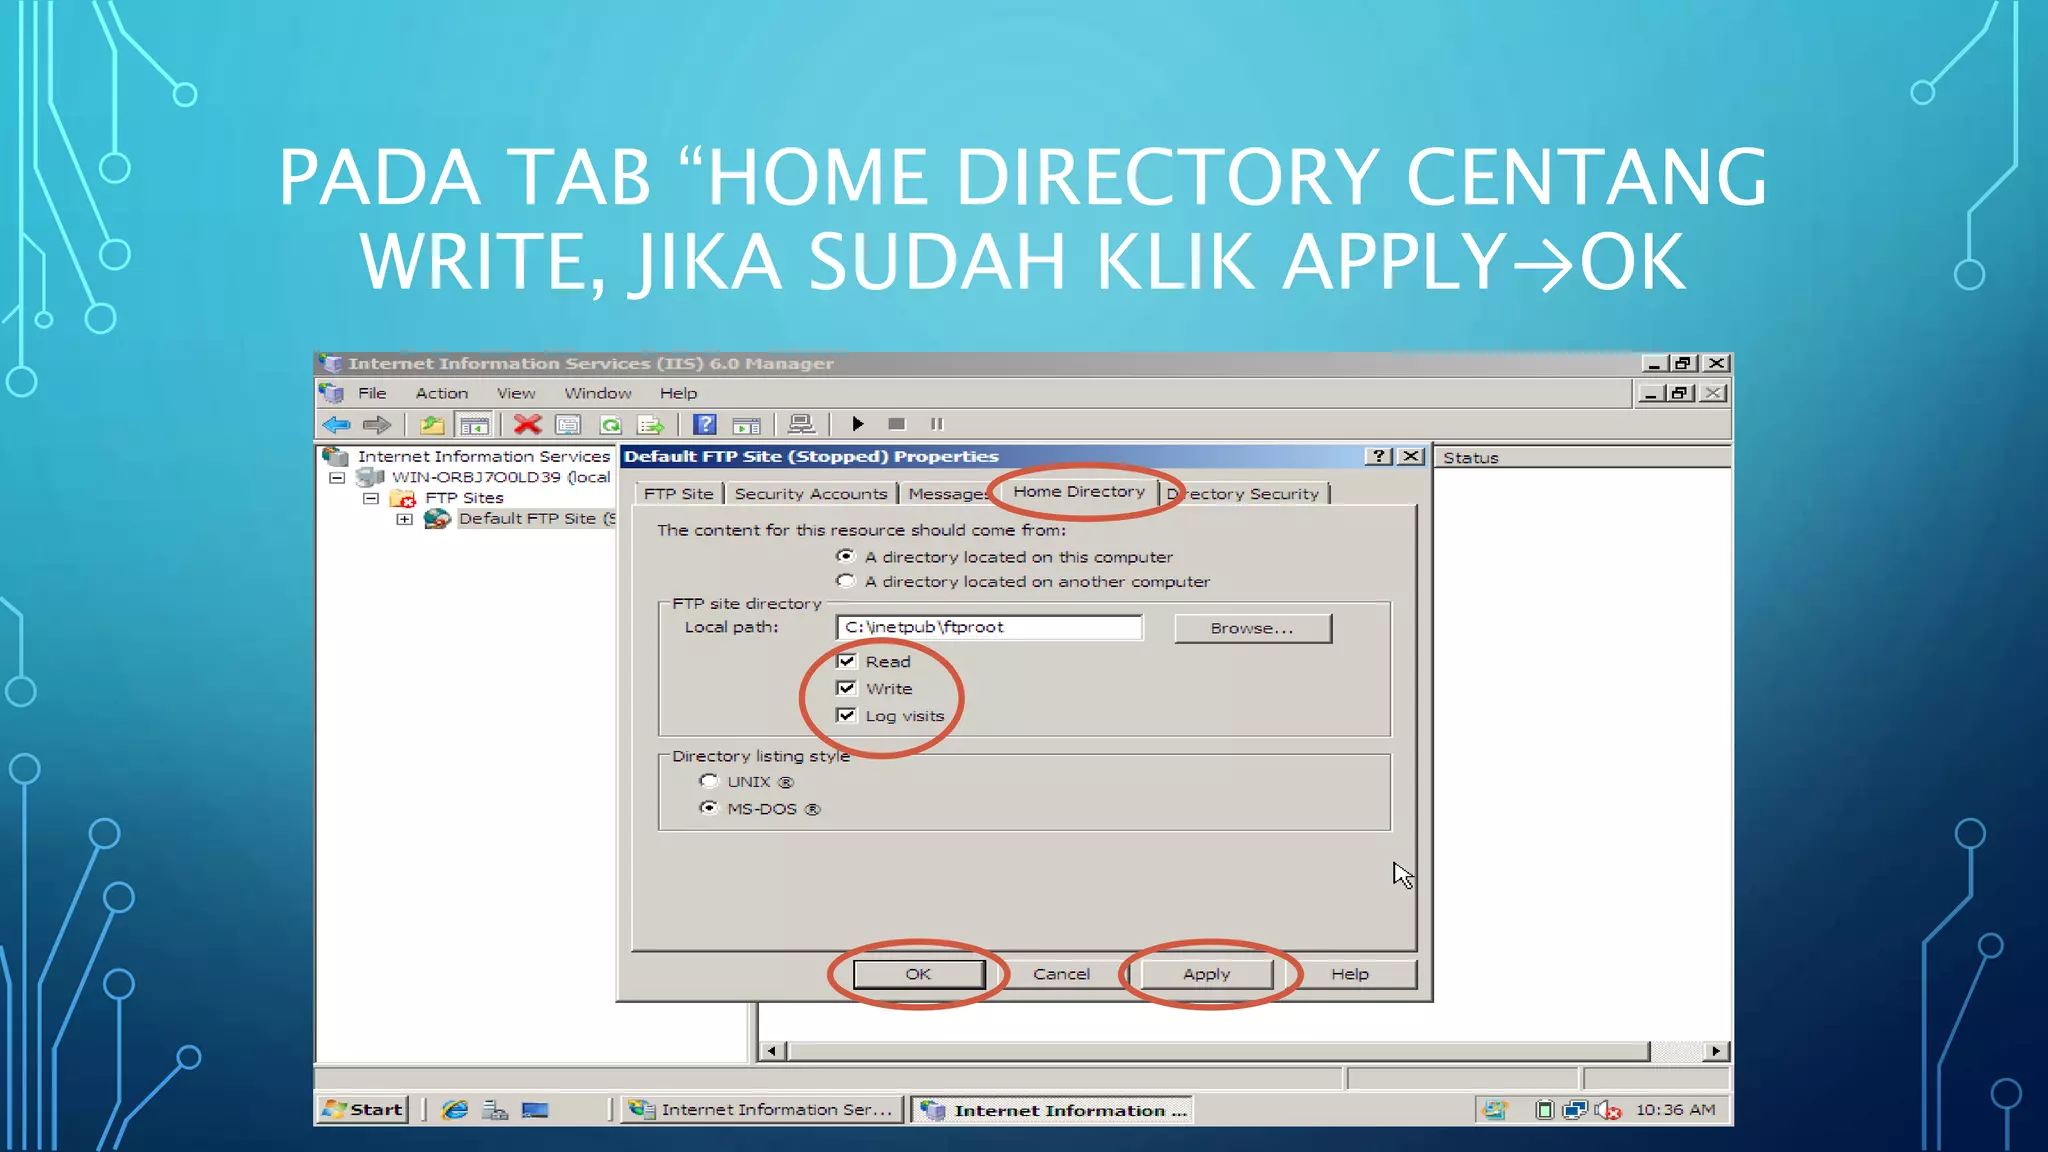The image size is (2048, 1152).
Task: Expand the Default FTP Site node
Action: click(x=404, y=519)
